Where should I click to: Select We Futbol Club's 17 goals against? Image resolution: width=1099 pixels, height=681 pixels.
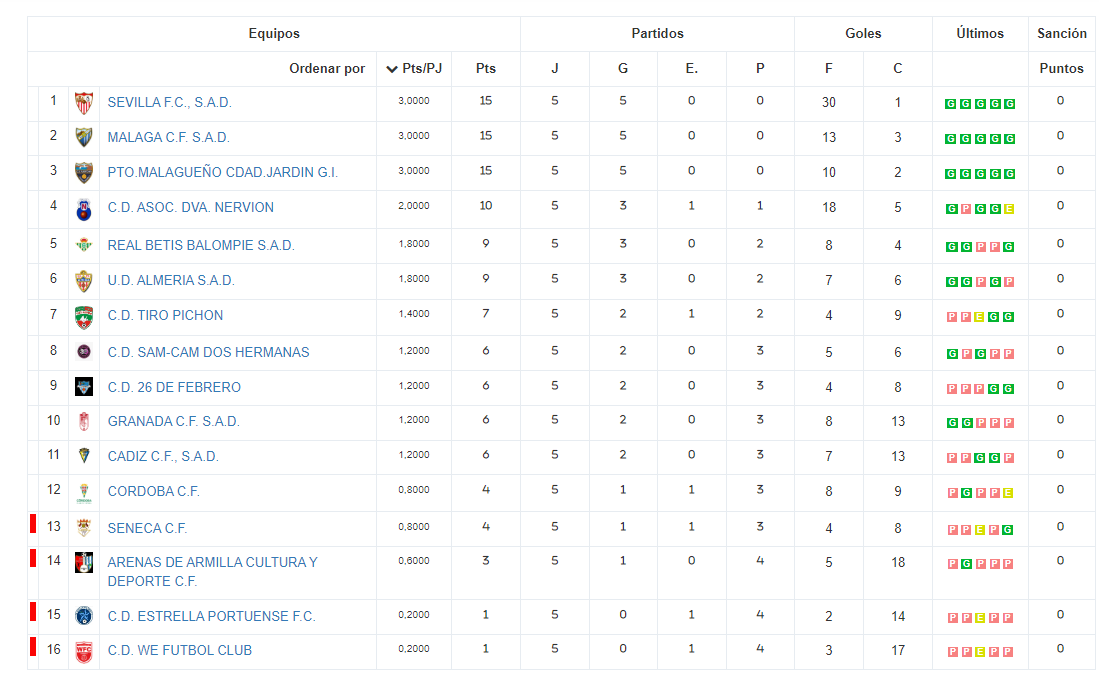pyautogui.click(x=898, y=651)
